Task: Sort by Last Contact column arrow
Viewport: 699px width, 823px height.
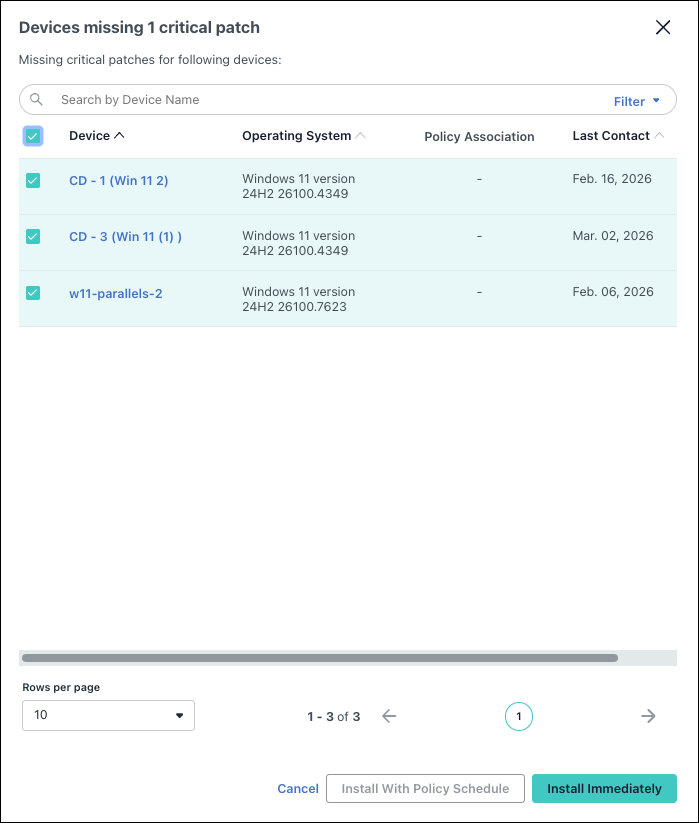Action: click(659, 136)
